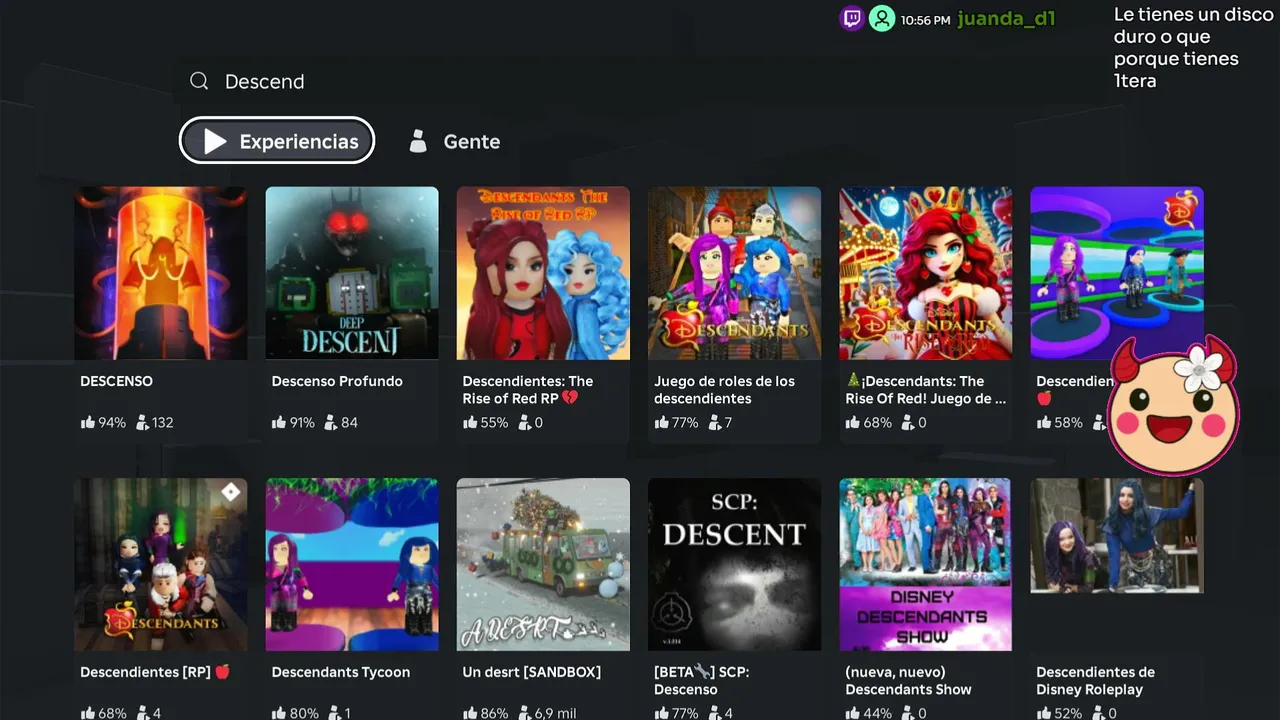
Task: Click player icon beside 84
Action: point(331,422)
